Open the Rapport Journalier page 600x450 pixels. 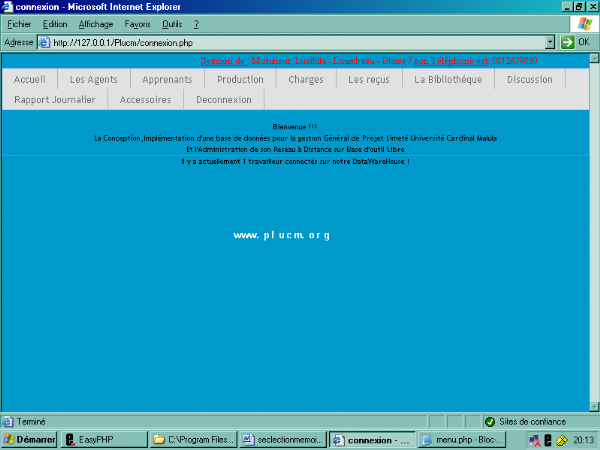pos(55,99)
